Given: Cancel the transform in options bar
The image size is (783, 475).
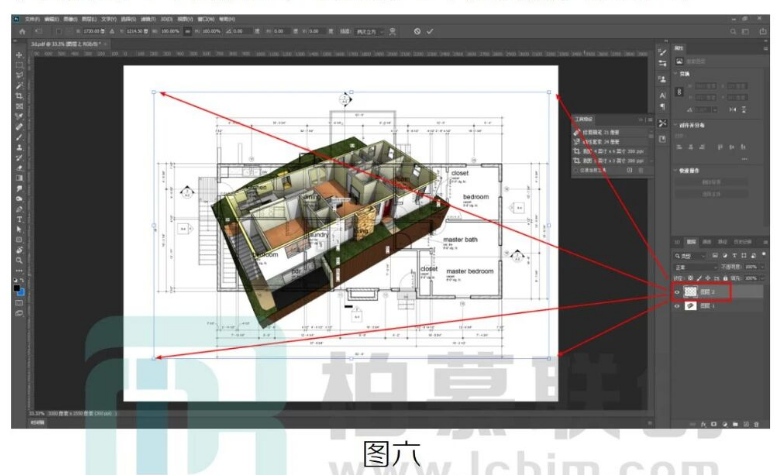Looking at the screenshot, I should (x=417, y=31).
